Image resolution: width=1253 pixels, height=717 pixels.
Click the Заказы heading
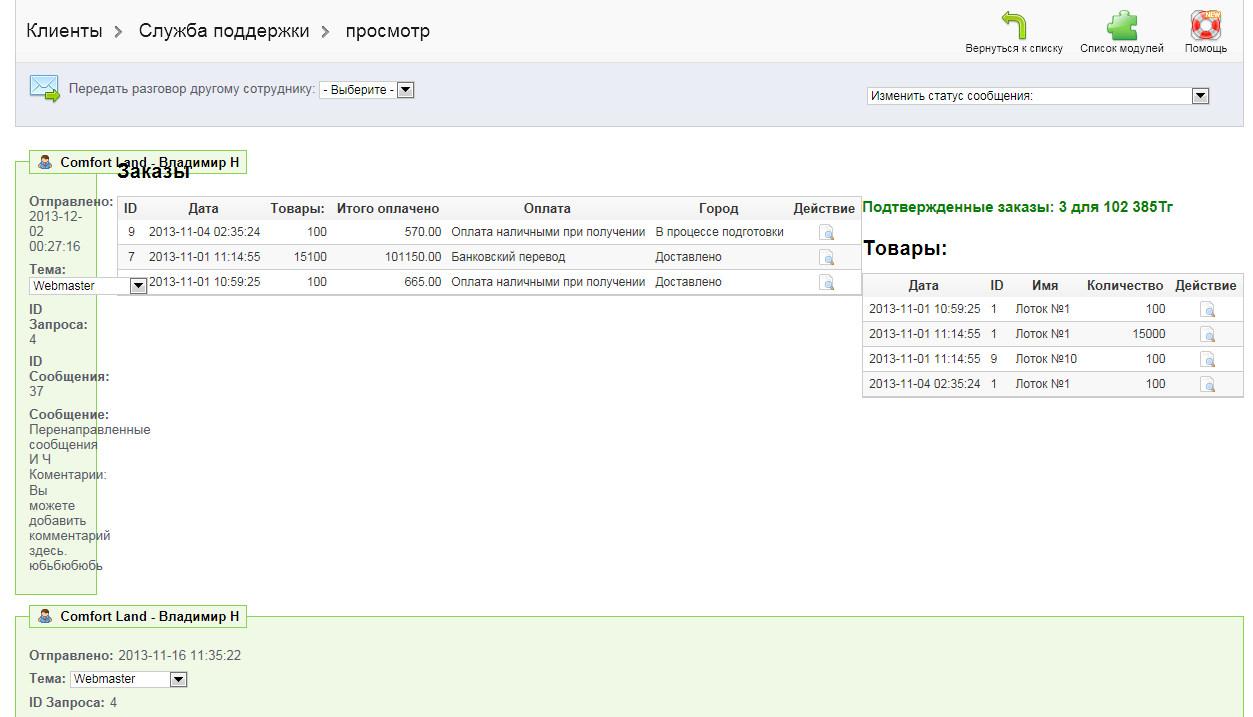coord(154,171)
